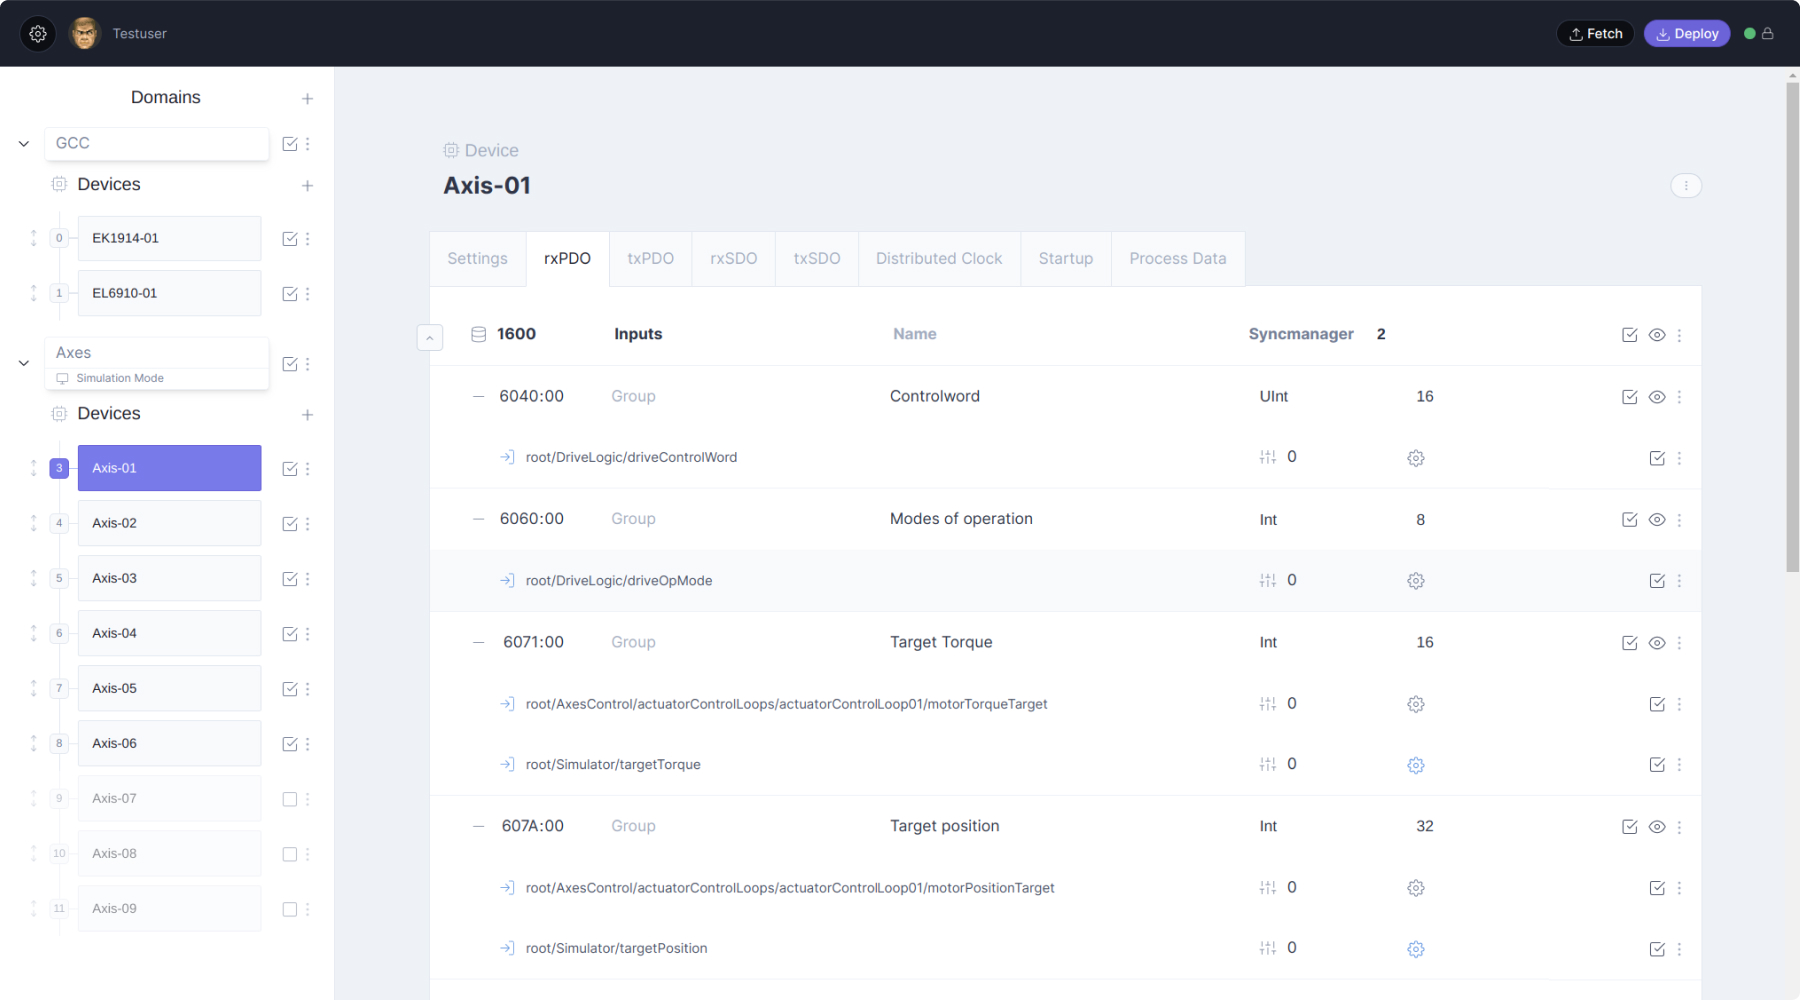
Task: Click the lock icon in top bar
Action: coord(1768,34)
